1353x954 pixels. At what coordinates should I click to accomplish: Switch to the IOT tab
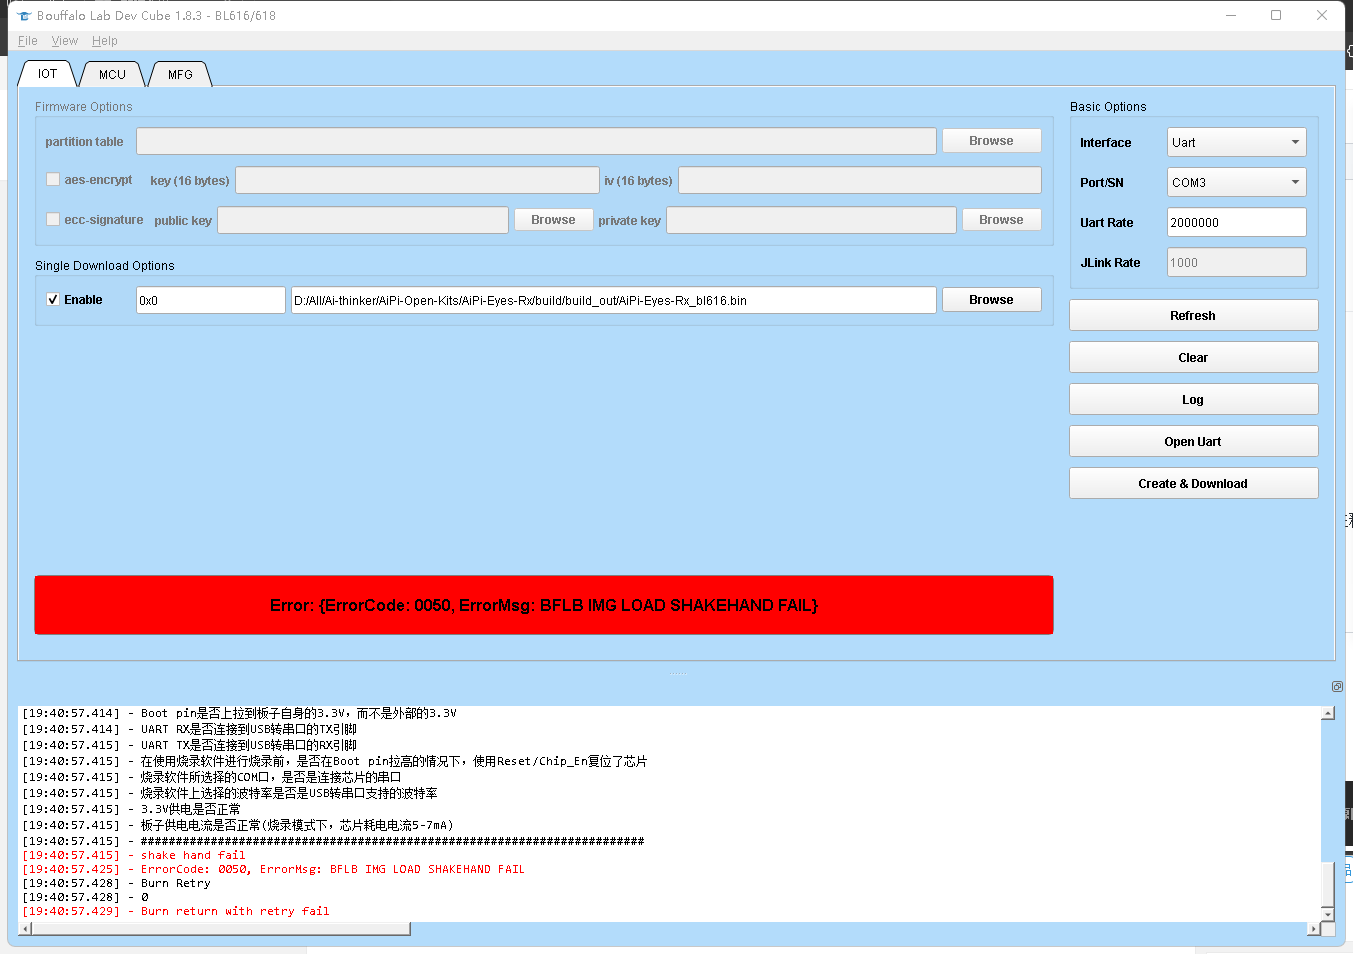click(48, 74)
